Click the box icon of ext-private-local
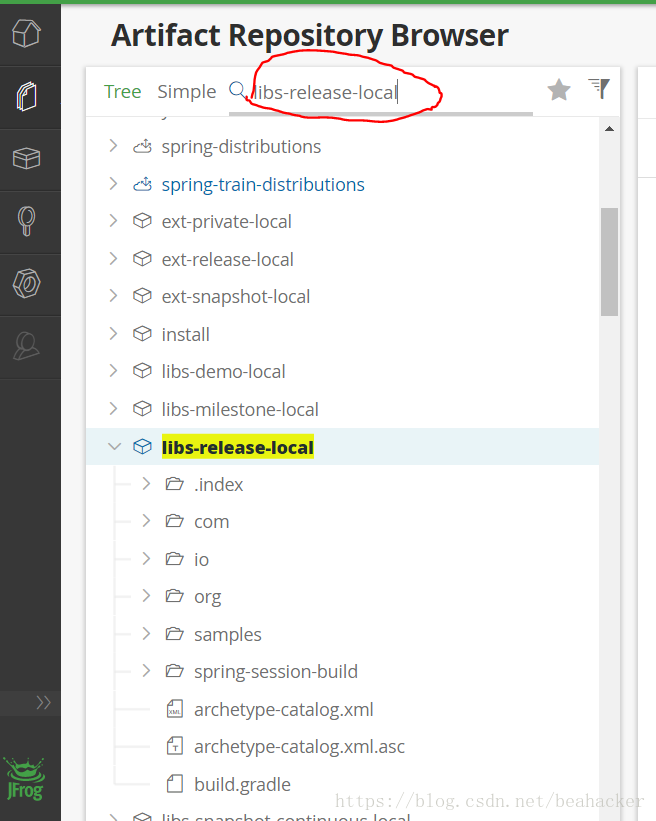Screen dimensions: 656x821 click(142, 221)
